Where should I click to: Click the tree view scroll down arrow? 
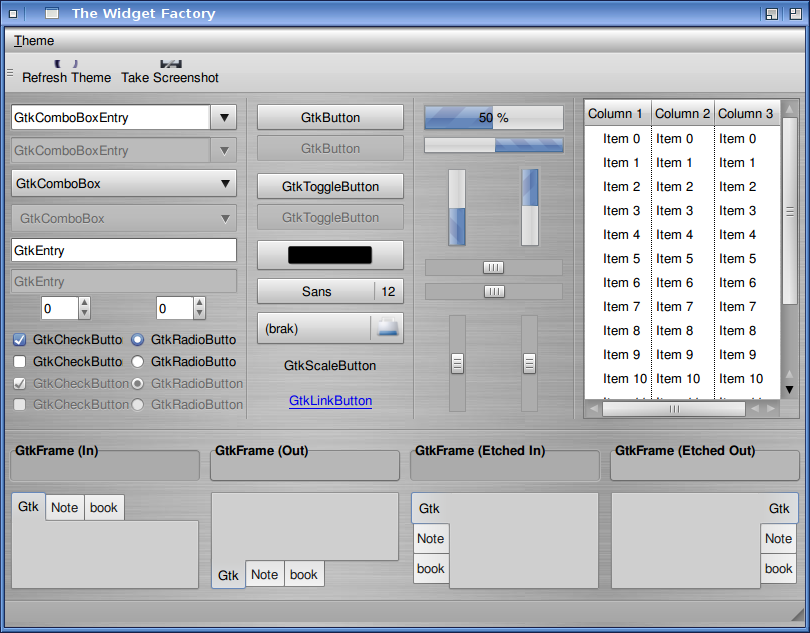[x=789, y=390]
